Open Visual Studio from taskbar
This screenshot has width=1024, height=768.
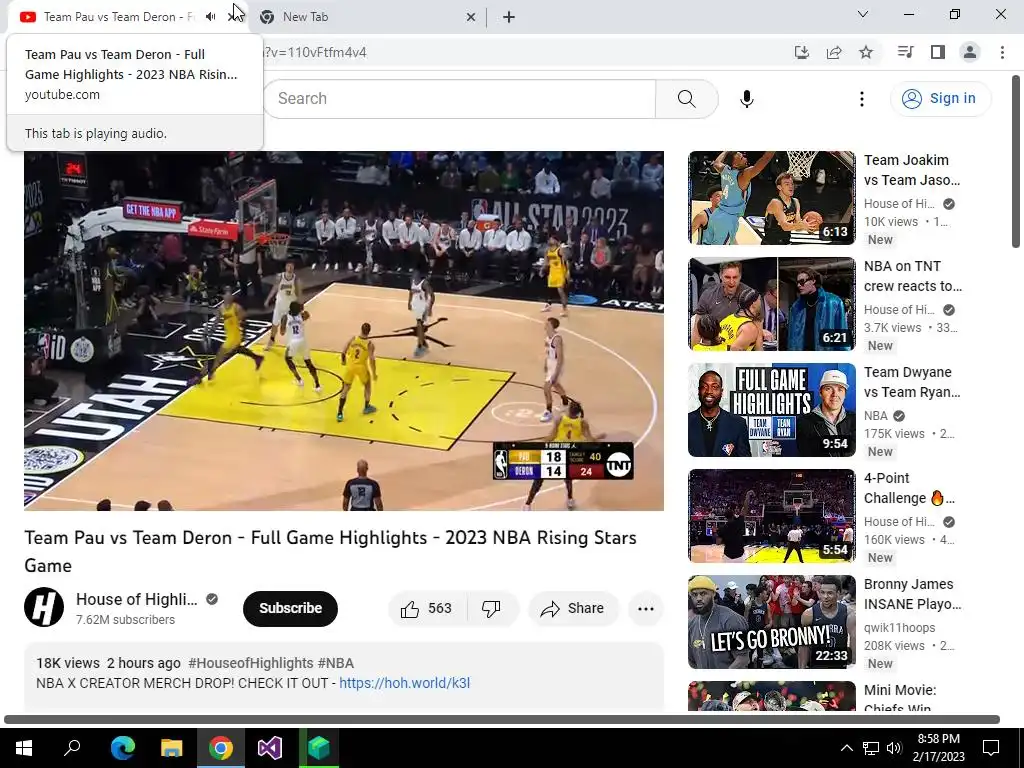270,748
